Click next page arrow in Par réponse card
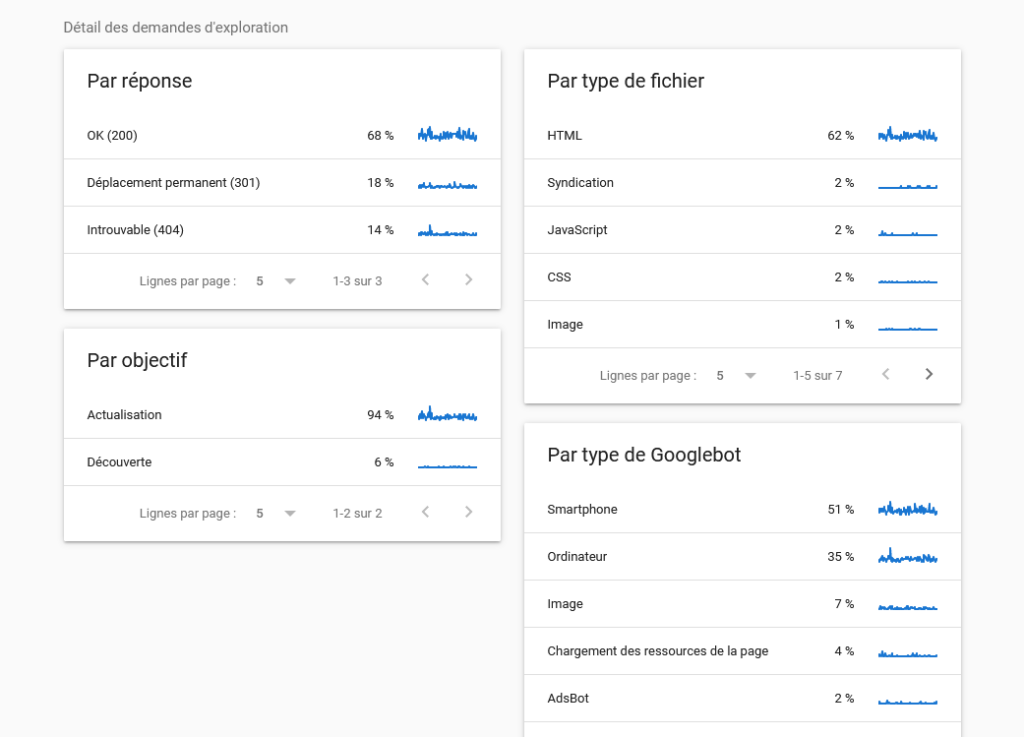The height and width of the screenshot is (737, 1024). point(469,280)
